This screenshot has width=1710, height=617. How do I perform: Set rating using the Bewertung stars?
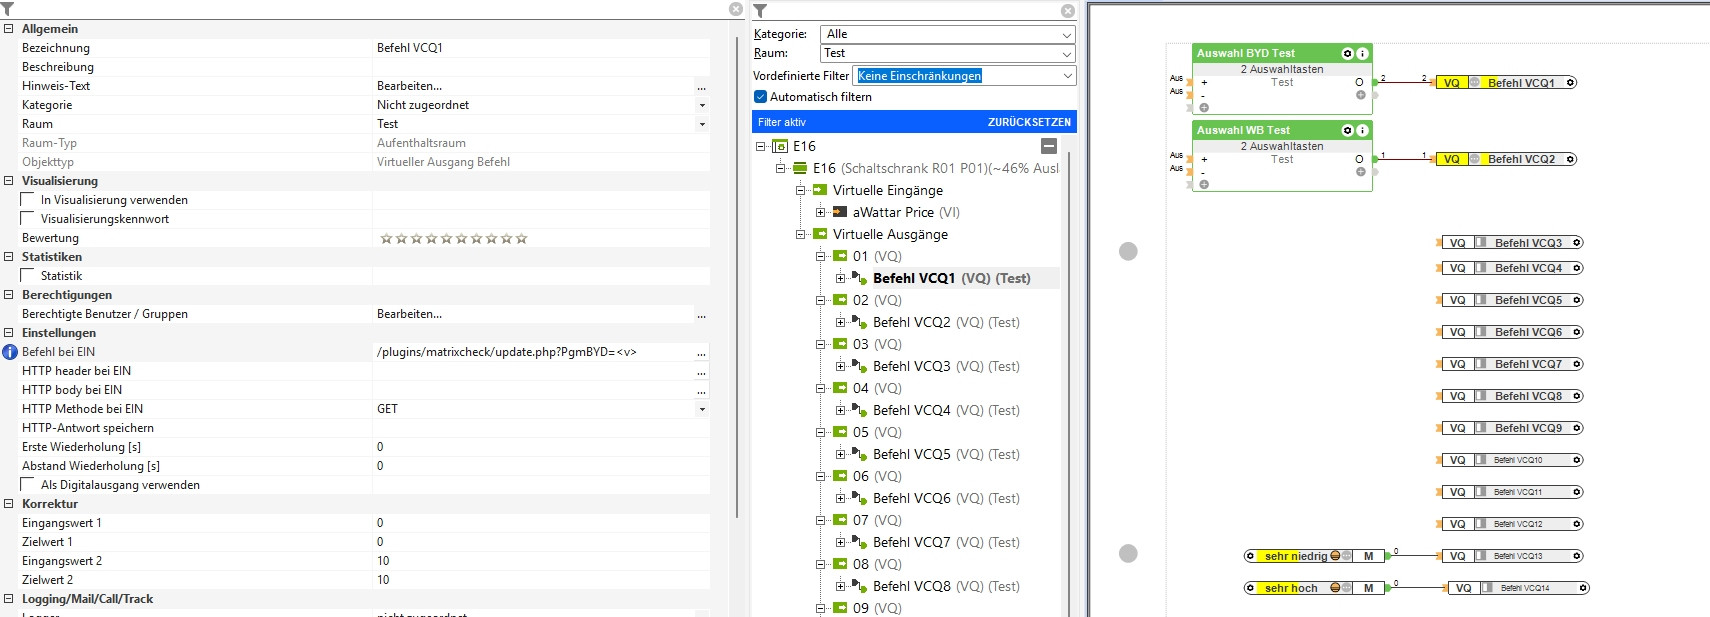point(454,238)
